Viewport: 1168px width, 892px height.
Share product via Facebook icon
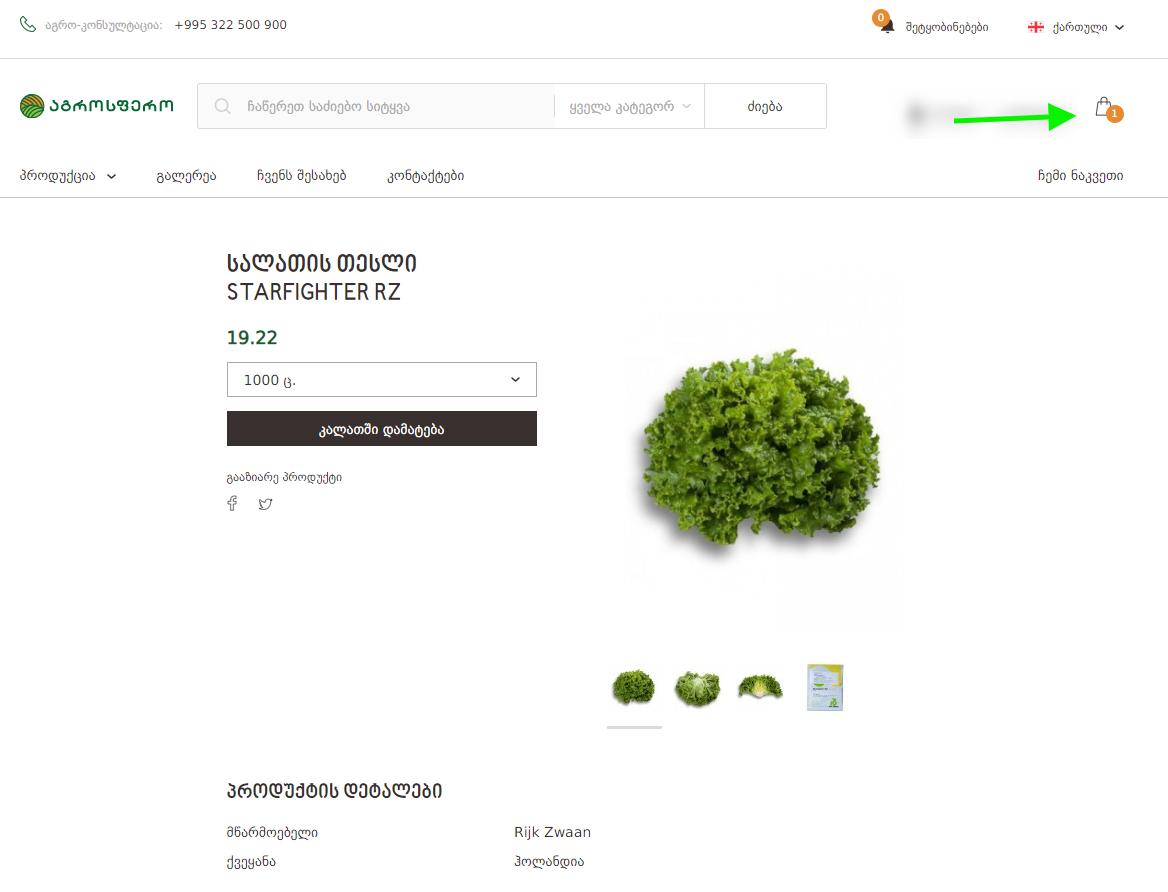[x=232, y=504]
